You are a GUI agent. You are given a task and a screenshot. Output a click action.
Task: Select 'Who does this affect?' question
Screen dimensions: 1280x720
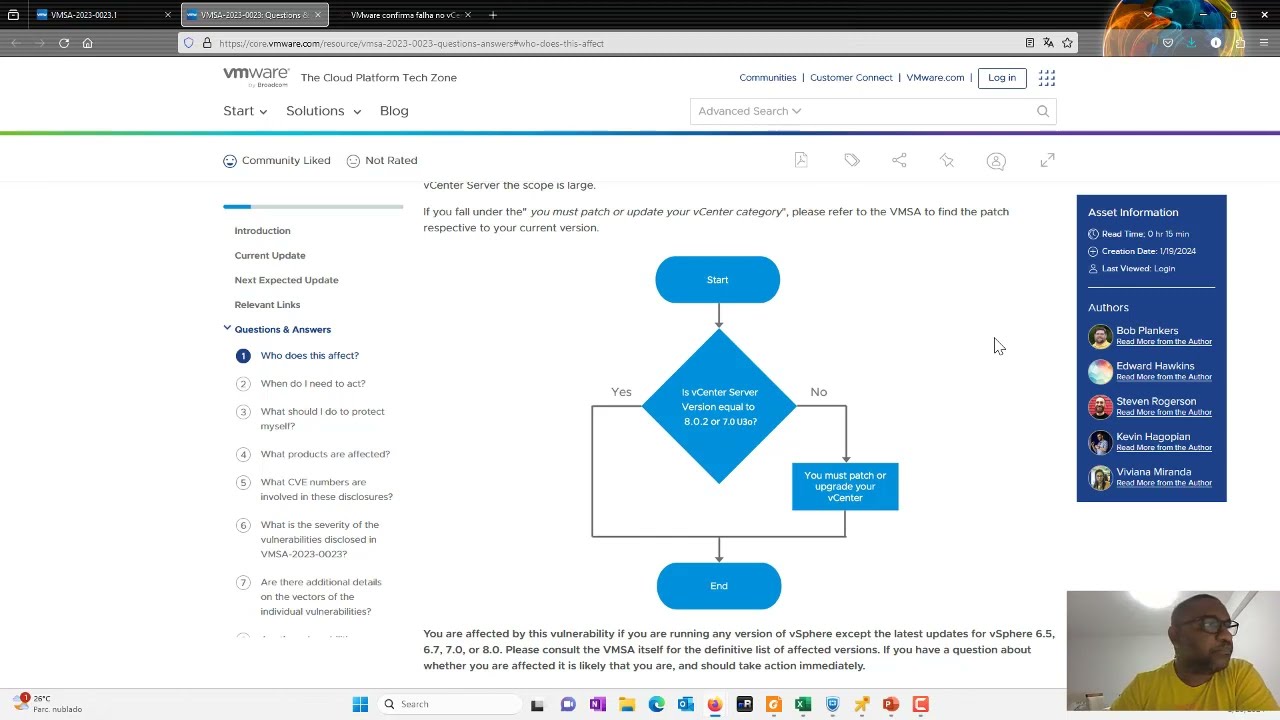tap(309, 356)
